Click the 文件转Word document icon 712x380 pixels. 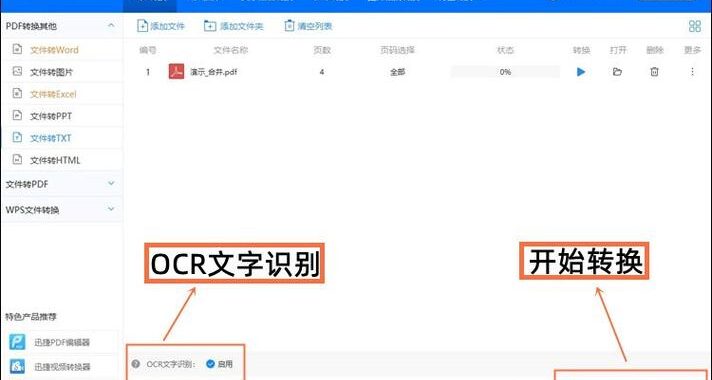click(17, 49)
